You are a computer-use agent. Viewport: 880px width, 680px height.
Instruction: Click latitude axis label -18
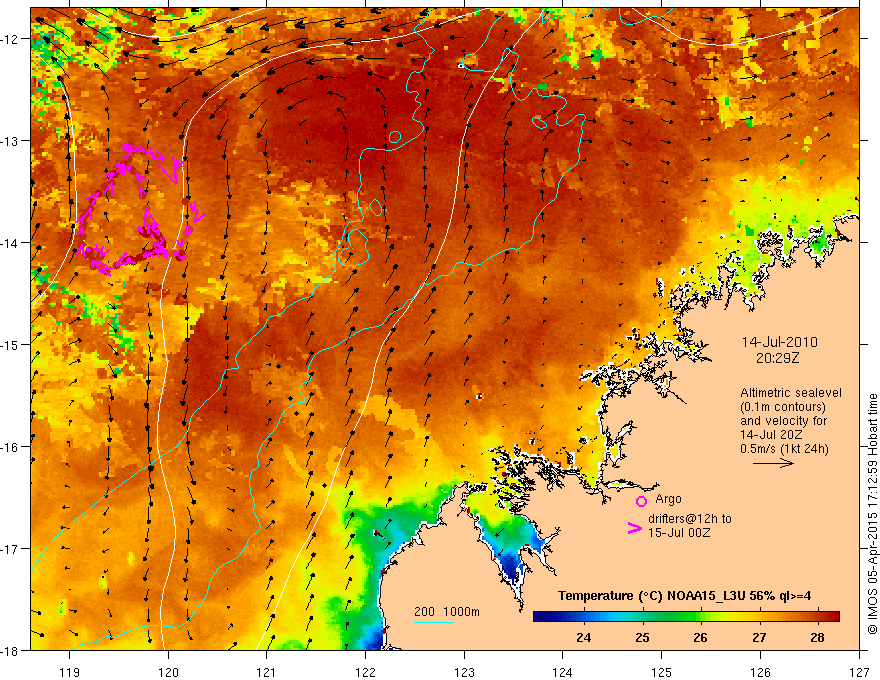tap(10, 650)
